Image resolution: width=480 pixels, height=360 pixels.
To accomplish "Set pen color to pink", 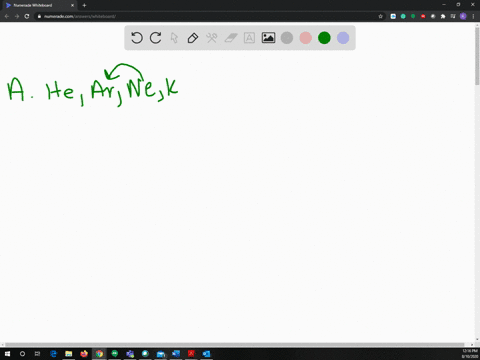I will point(306,38).
